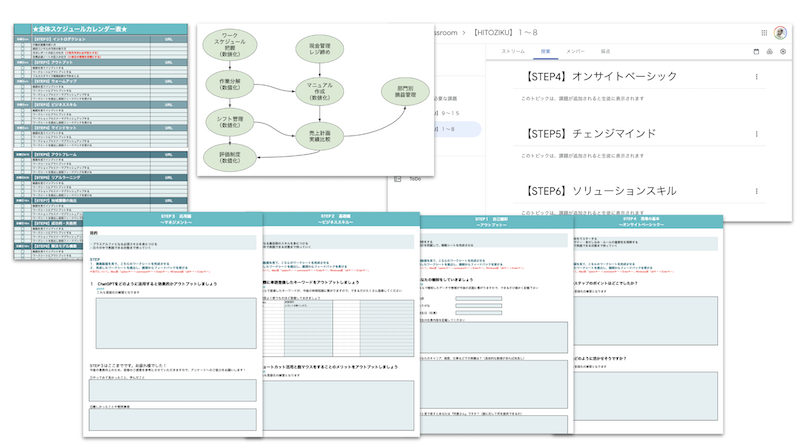Open the profile avatar in Classroom header
The height and width of the screenshot is (445, 800).
[x=780, y=33]
